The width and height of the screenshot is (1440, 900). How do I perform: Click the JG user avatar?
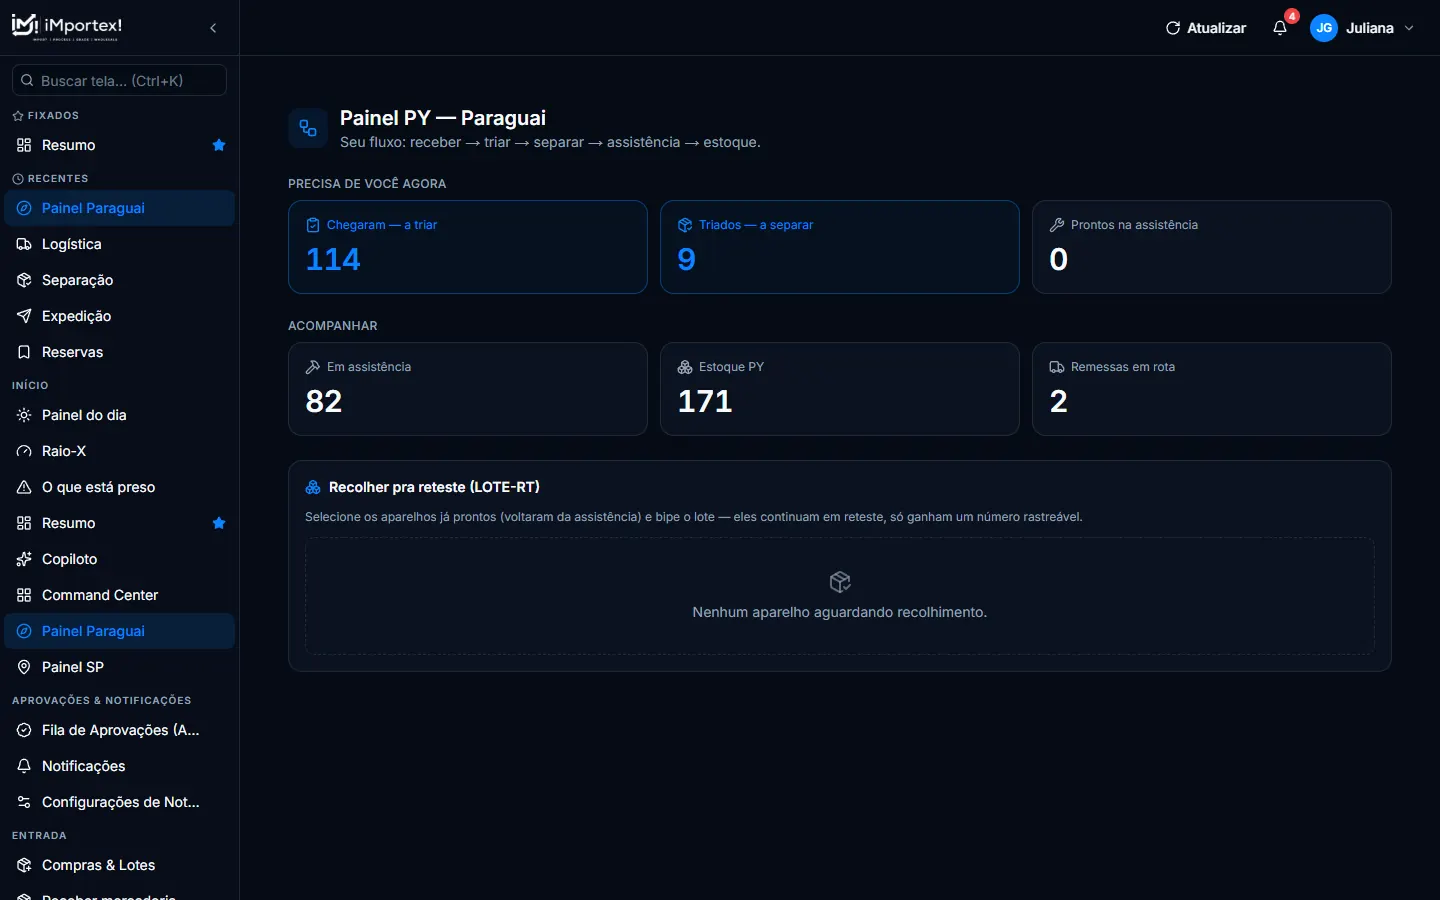click(1324, 28)
